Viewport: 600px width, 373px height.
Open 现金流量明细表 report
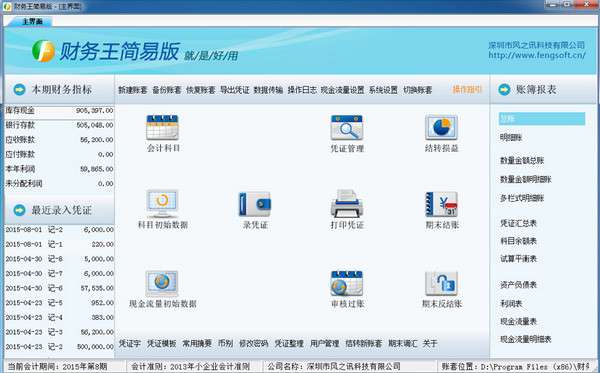pos(526,339)
